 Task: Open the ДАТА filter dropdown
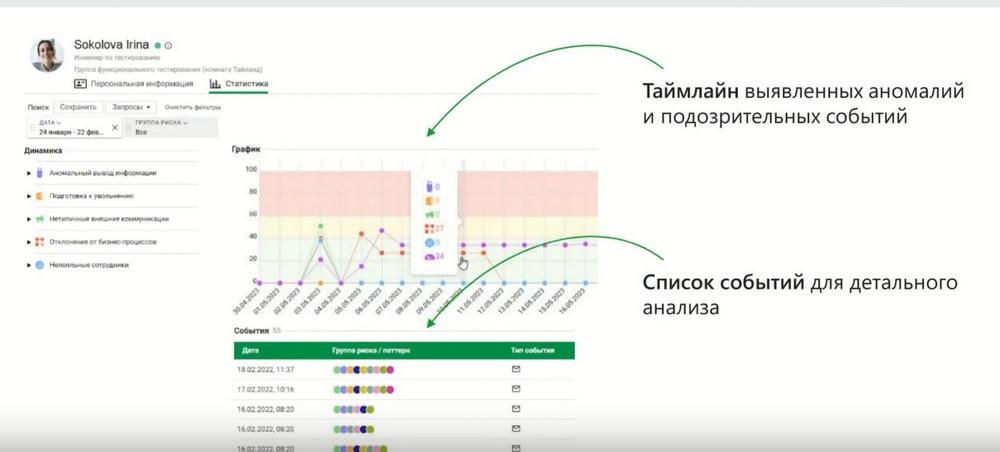(x=50, y=122)
